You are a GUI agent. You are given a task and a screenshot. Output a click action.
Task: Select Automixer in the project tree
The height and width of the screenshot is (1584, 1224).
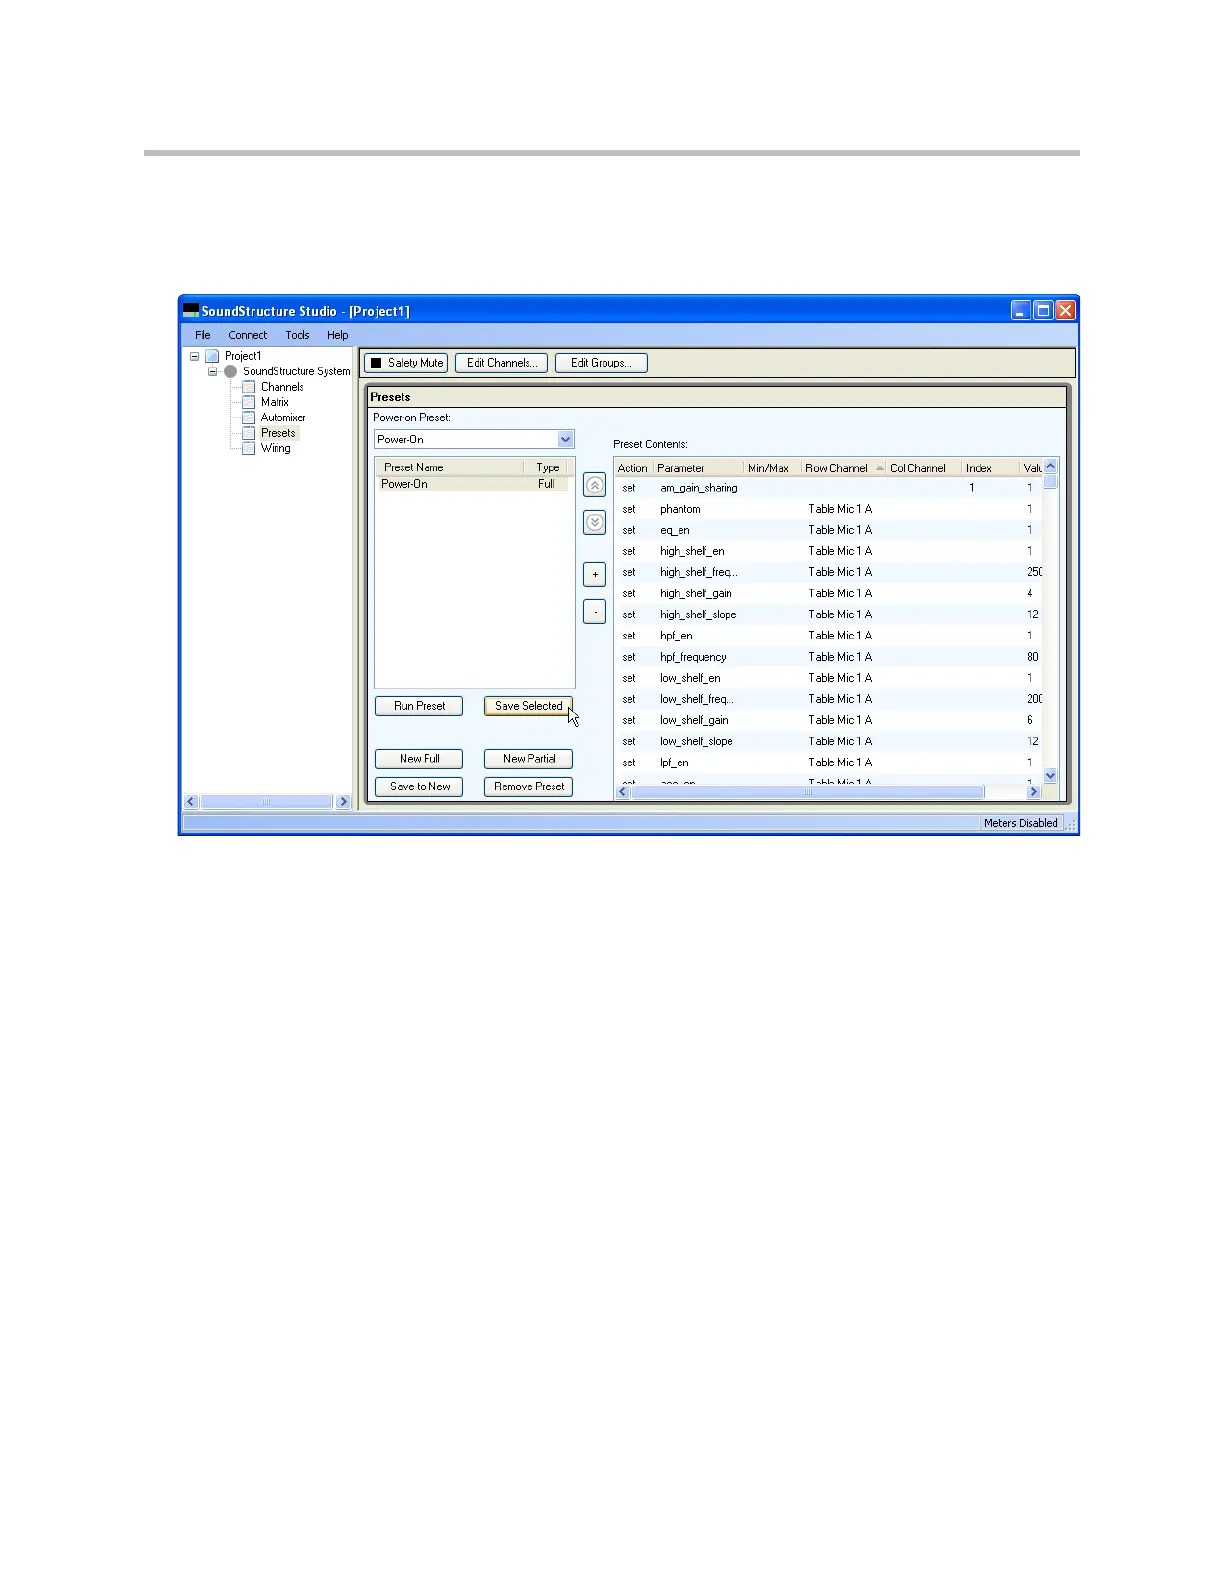(283, 417)
